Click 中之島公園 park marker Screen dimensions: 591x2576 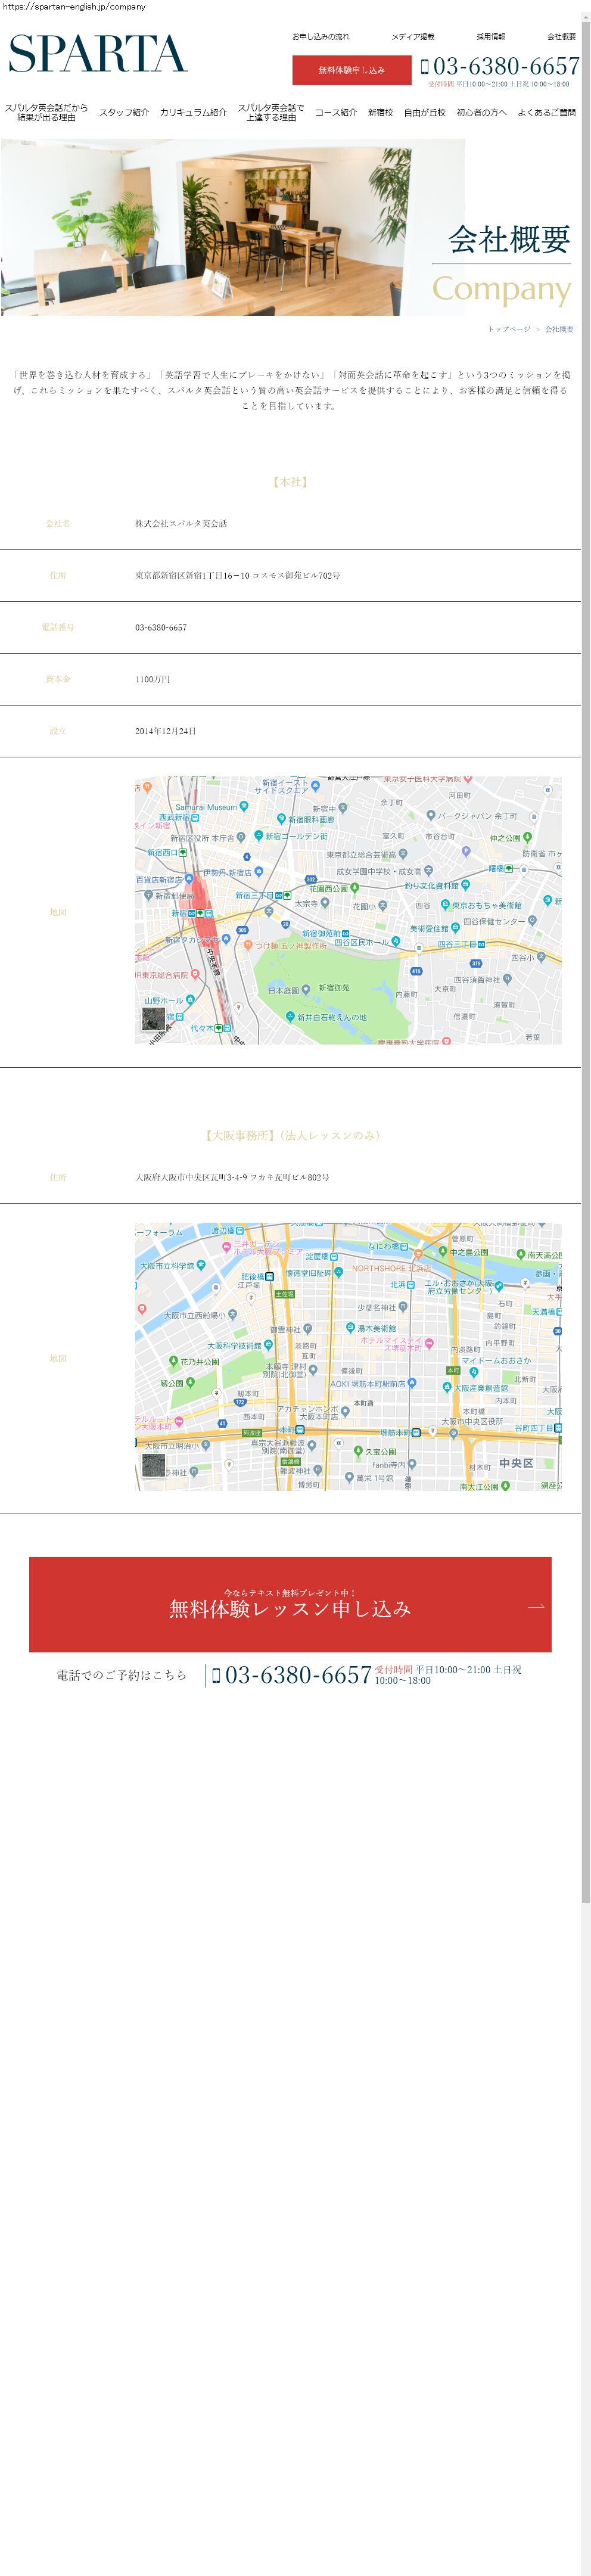(x=442, y=1251)
